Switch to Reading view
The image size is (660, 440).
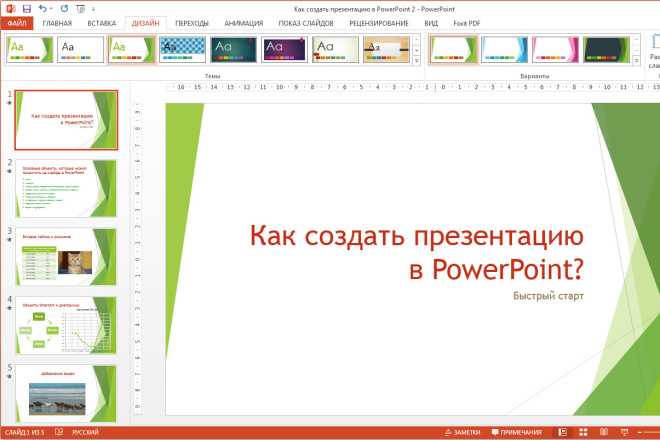coord(604,432)
